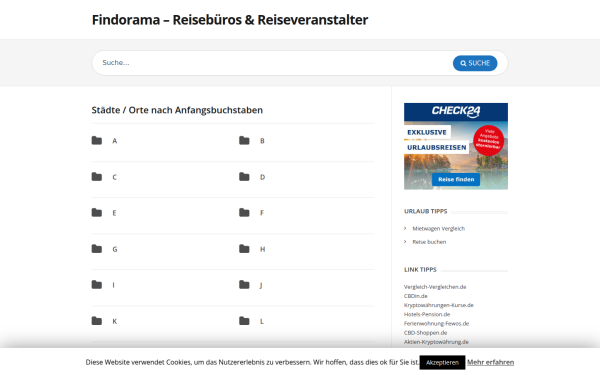This screenshot has height=375, width=600.
Task: Open cities starting with letter H
Action: tap(262, 249)
